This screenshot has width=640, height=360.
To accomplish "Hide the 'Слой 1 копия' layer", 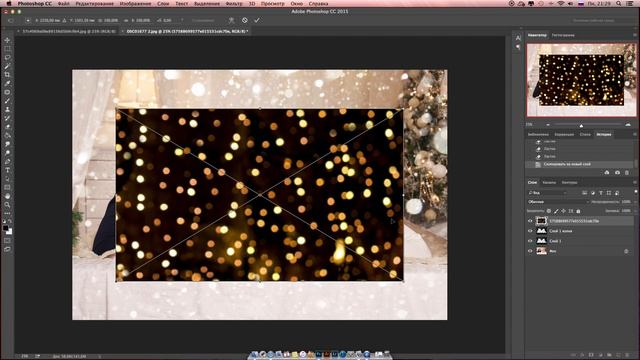I will pos(530,231).
